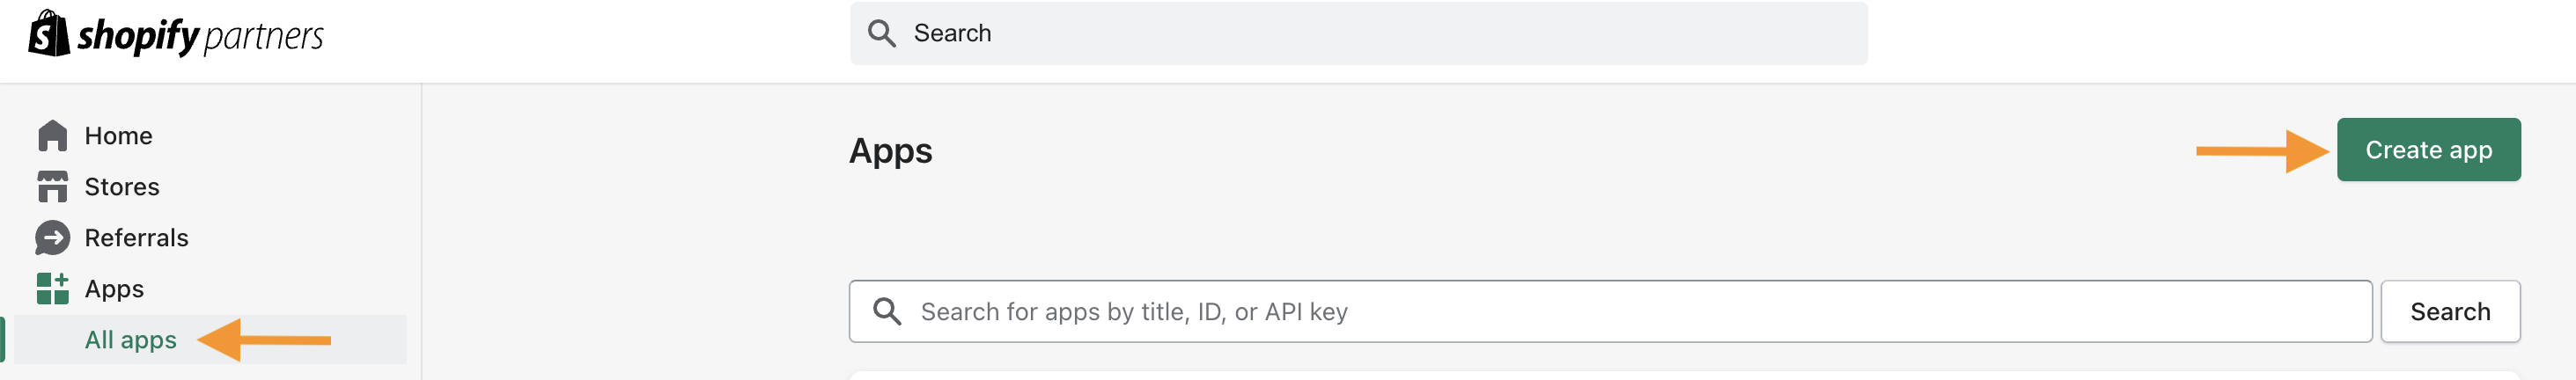This screenshot has width=2576, height=380.
Task: Open the Home sidebar item
Action: (118, 135)
